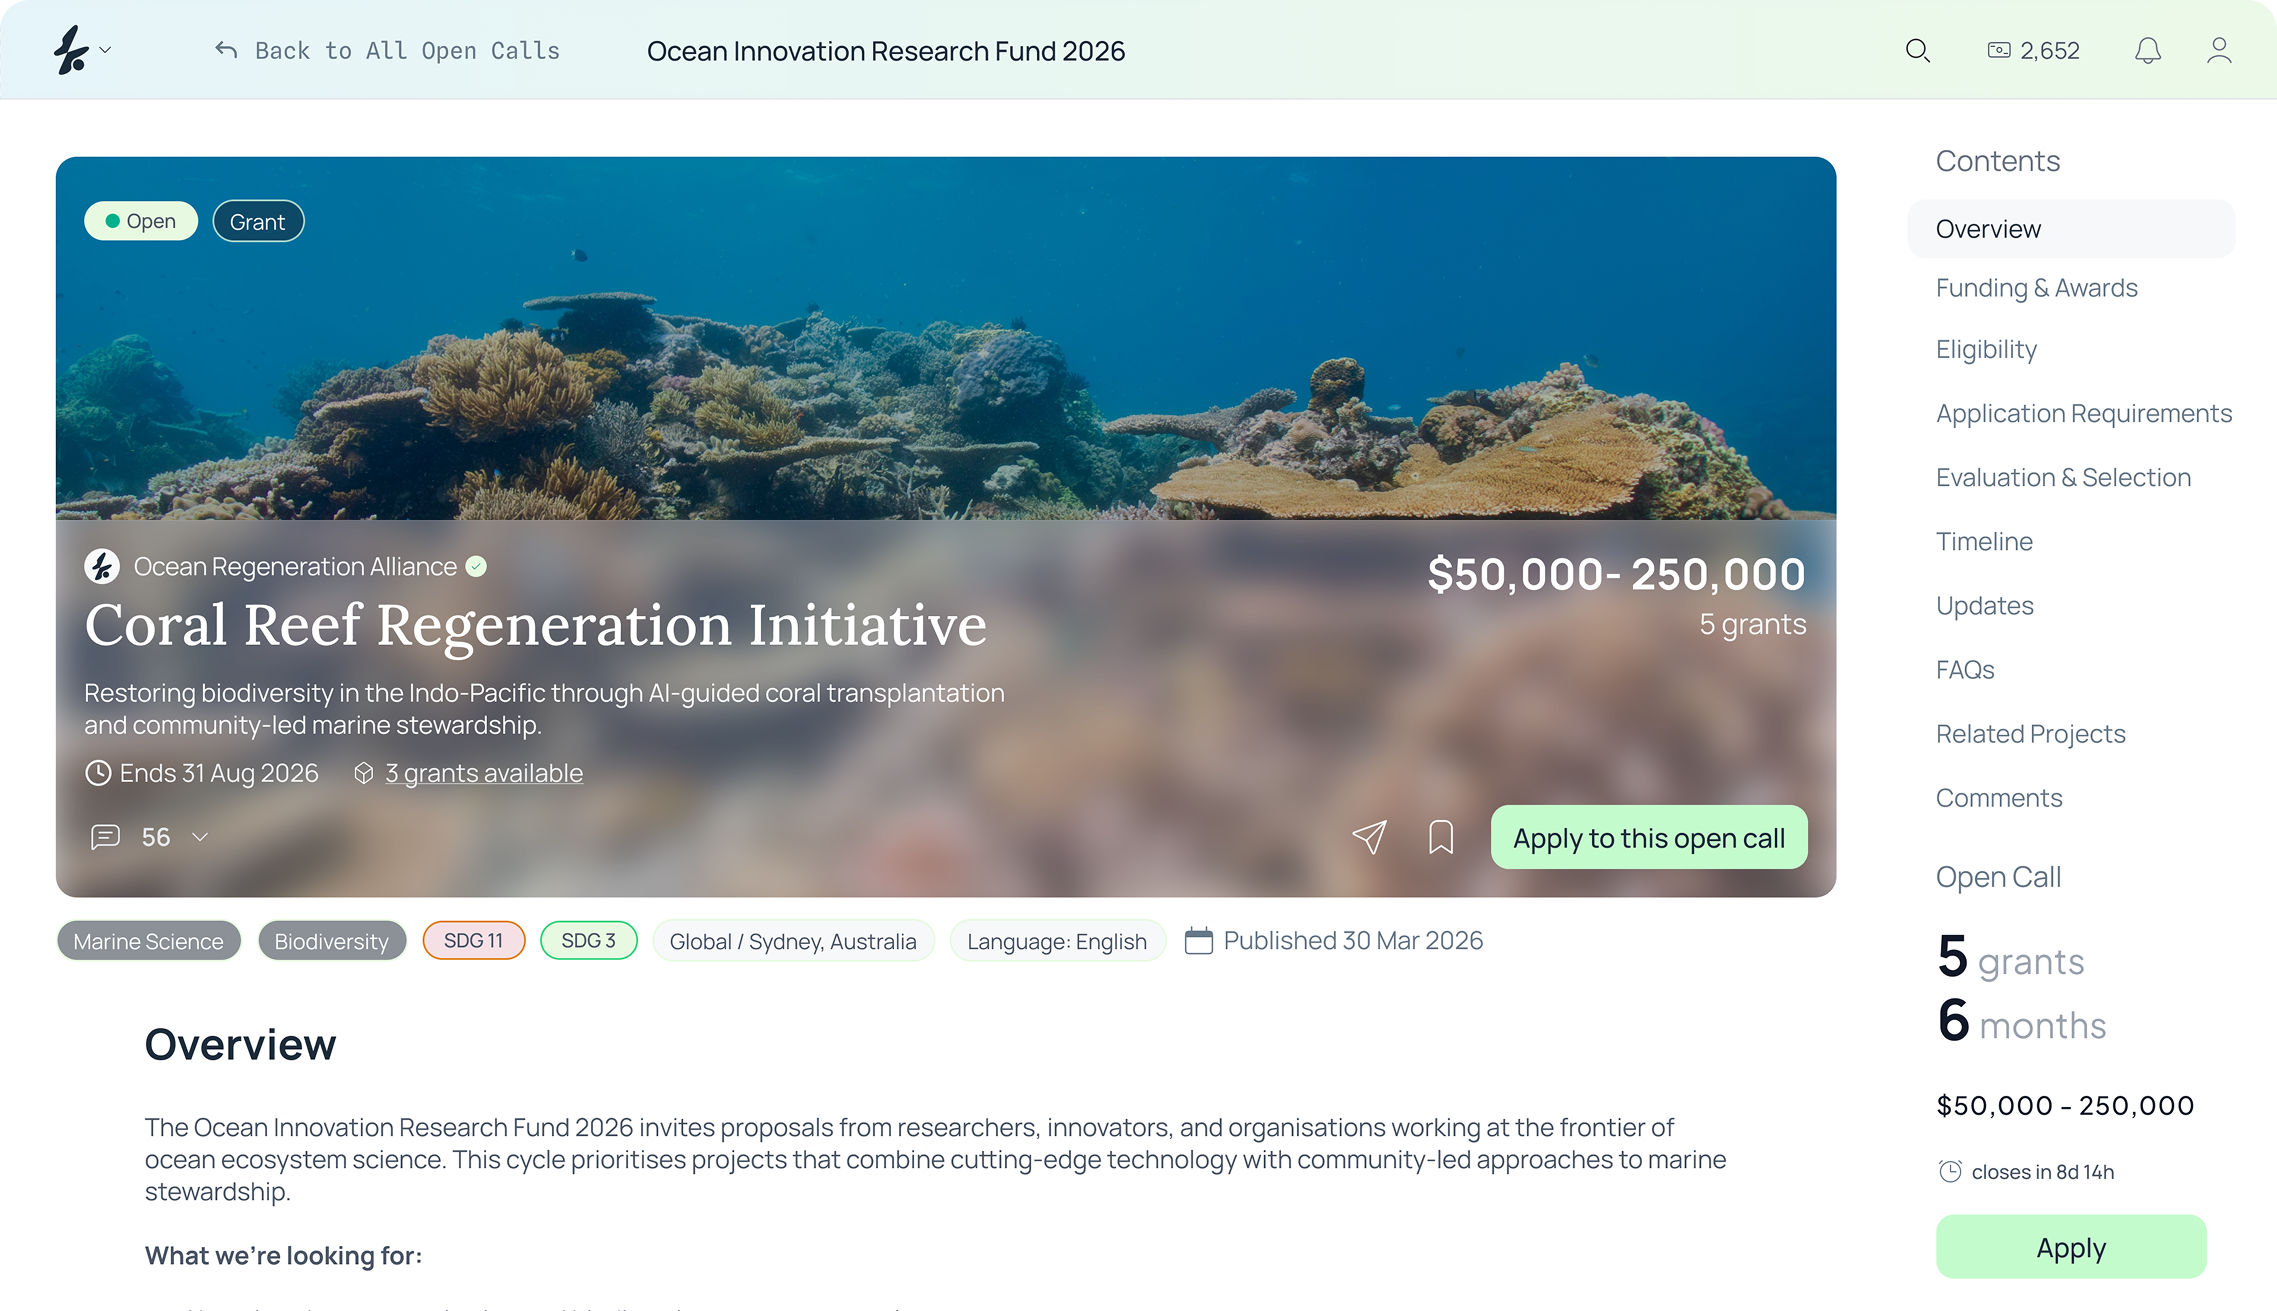This screenshot has width=2277, height=1311.
Task: Click the Global / Sydney, Australia chip
Action: point(793,941)
